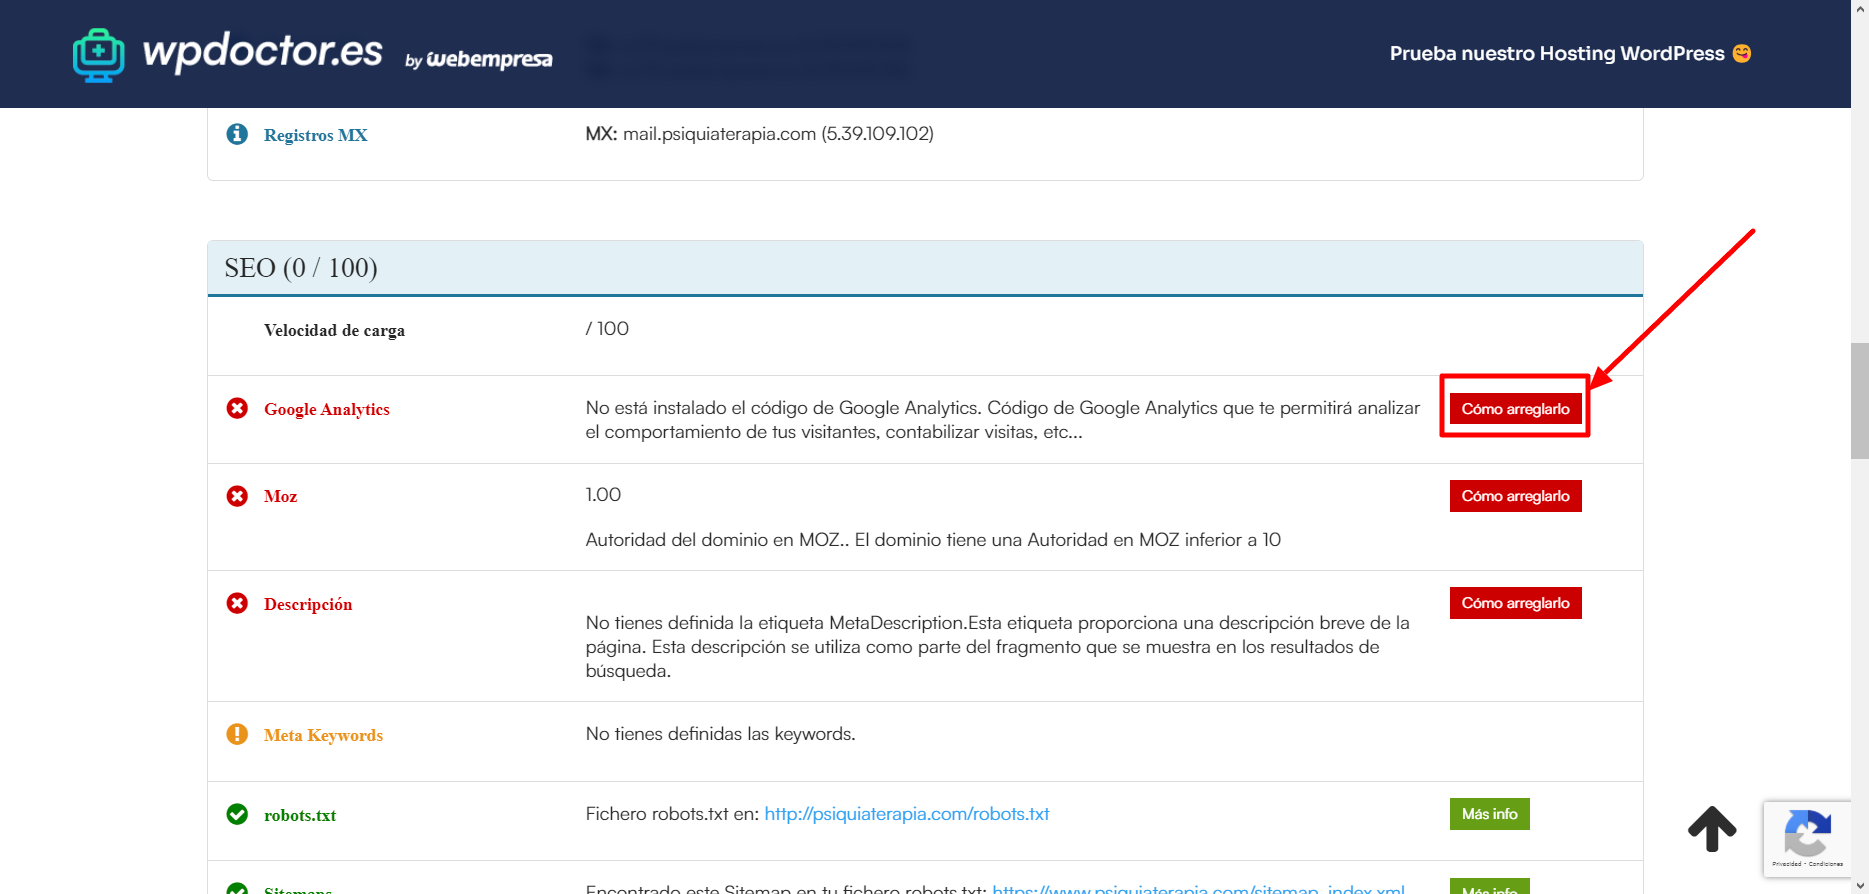Select the 'Registros MX' label
The width and height of the screenshot is (1869, 894).
pos(316,135)
